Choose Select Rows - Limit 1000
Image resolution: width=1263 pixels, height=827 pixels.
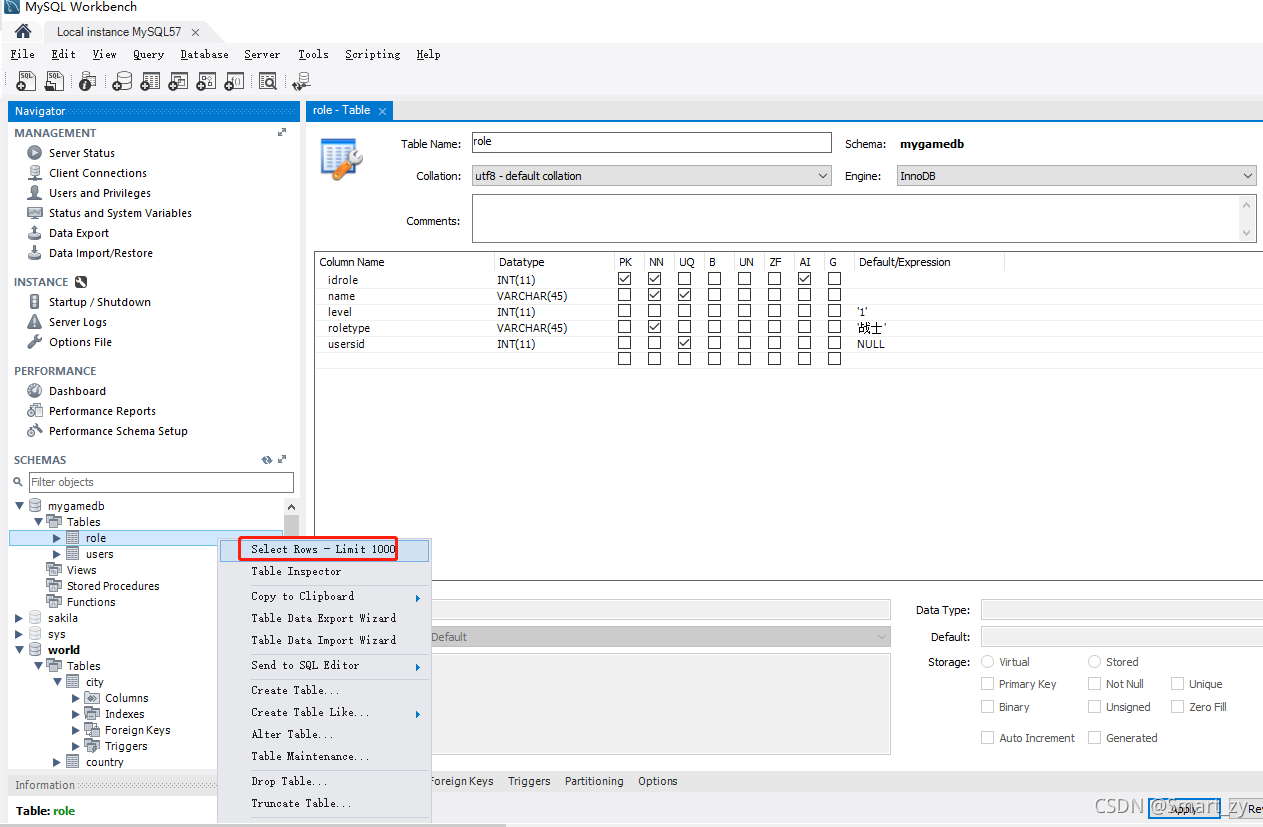324,549
